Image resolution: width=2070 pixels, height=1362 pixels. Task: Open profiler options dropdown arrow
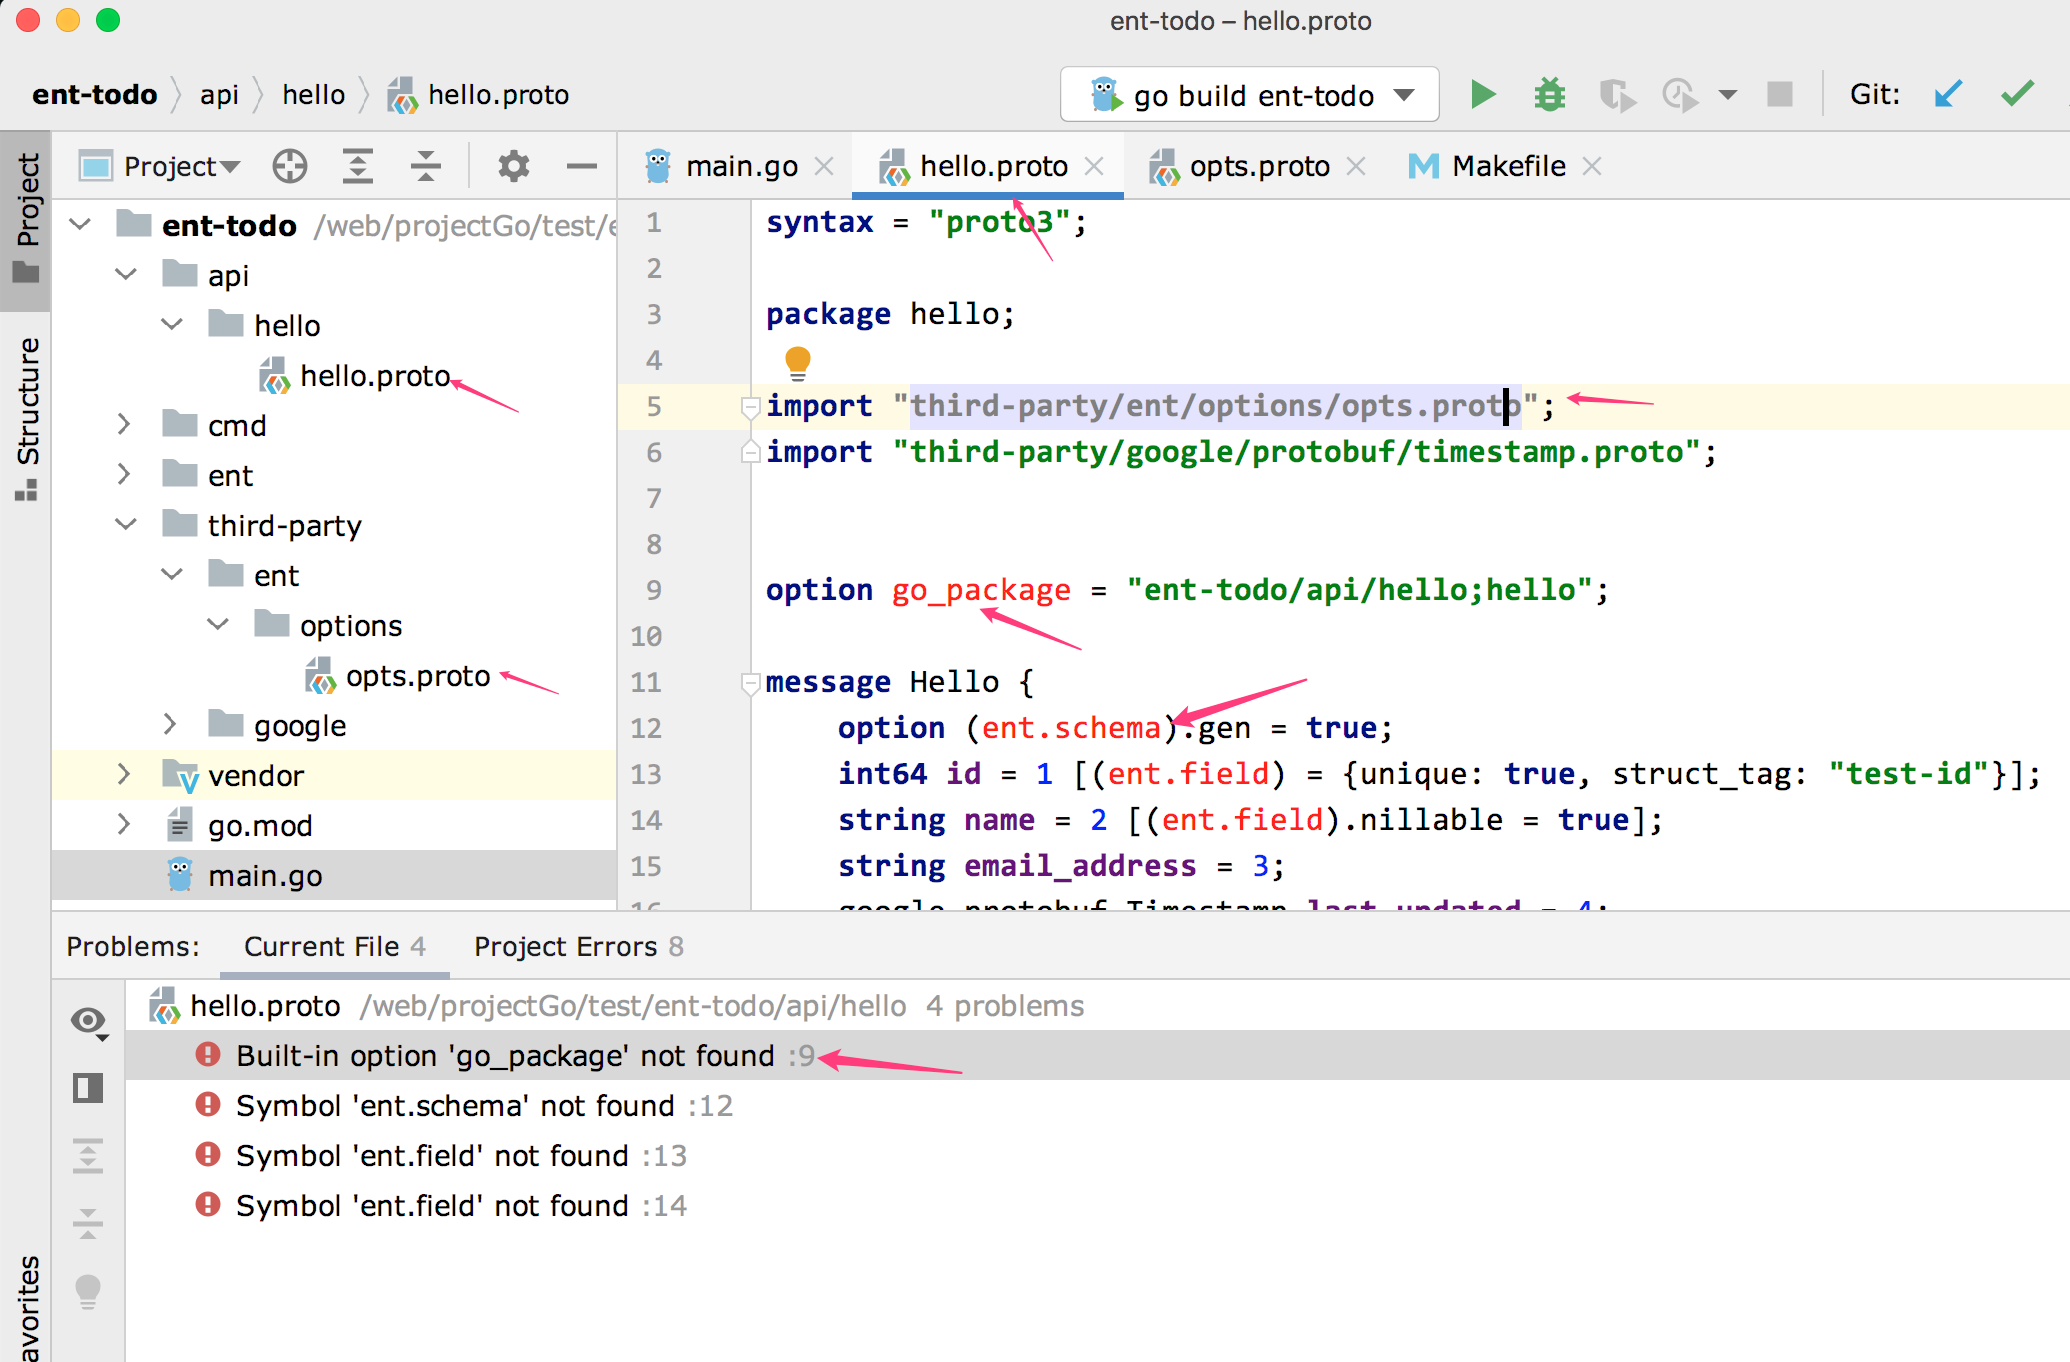pos(1727,95)
